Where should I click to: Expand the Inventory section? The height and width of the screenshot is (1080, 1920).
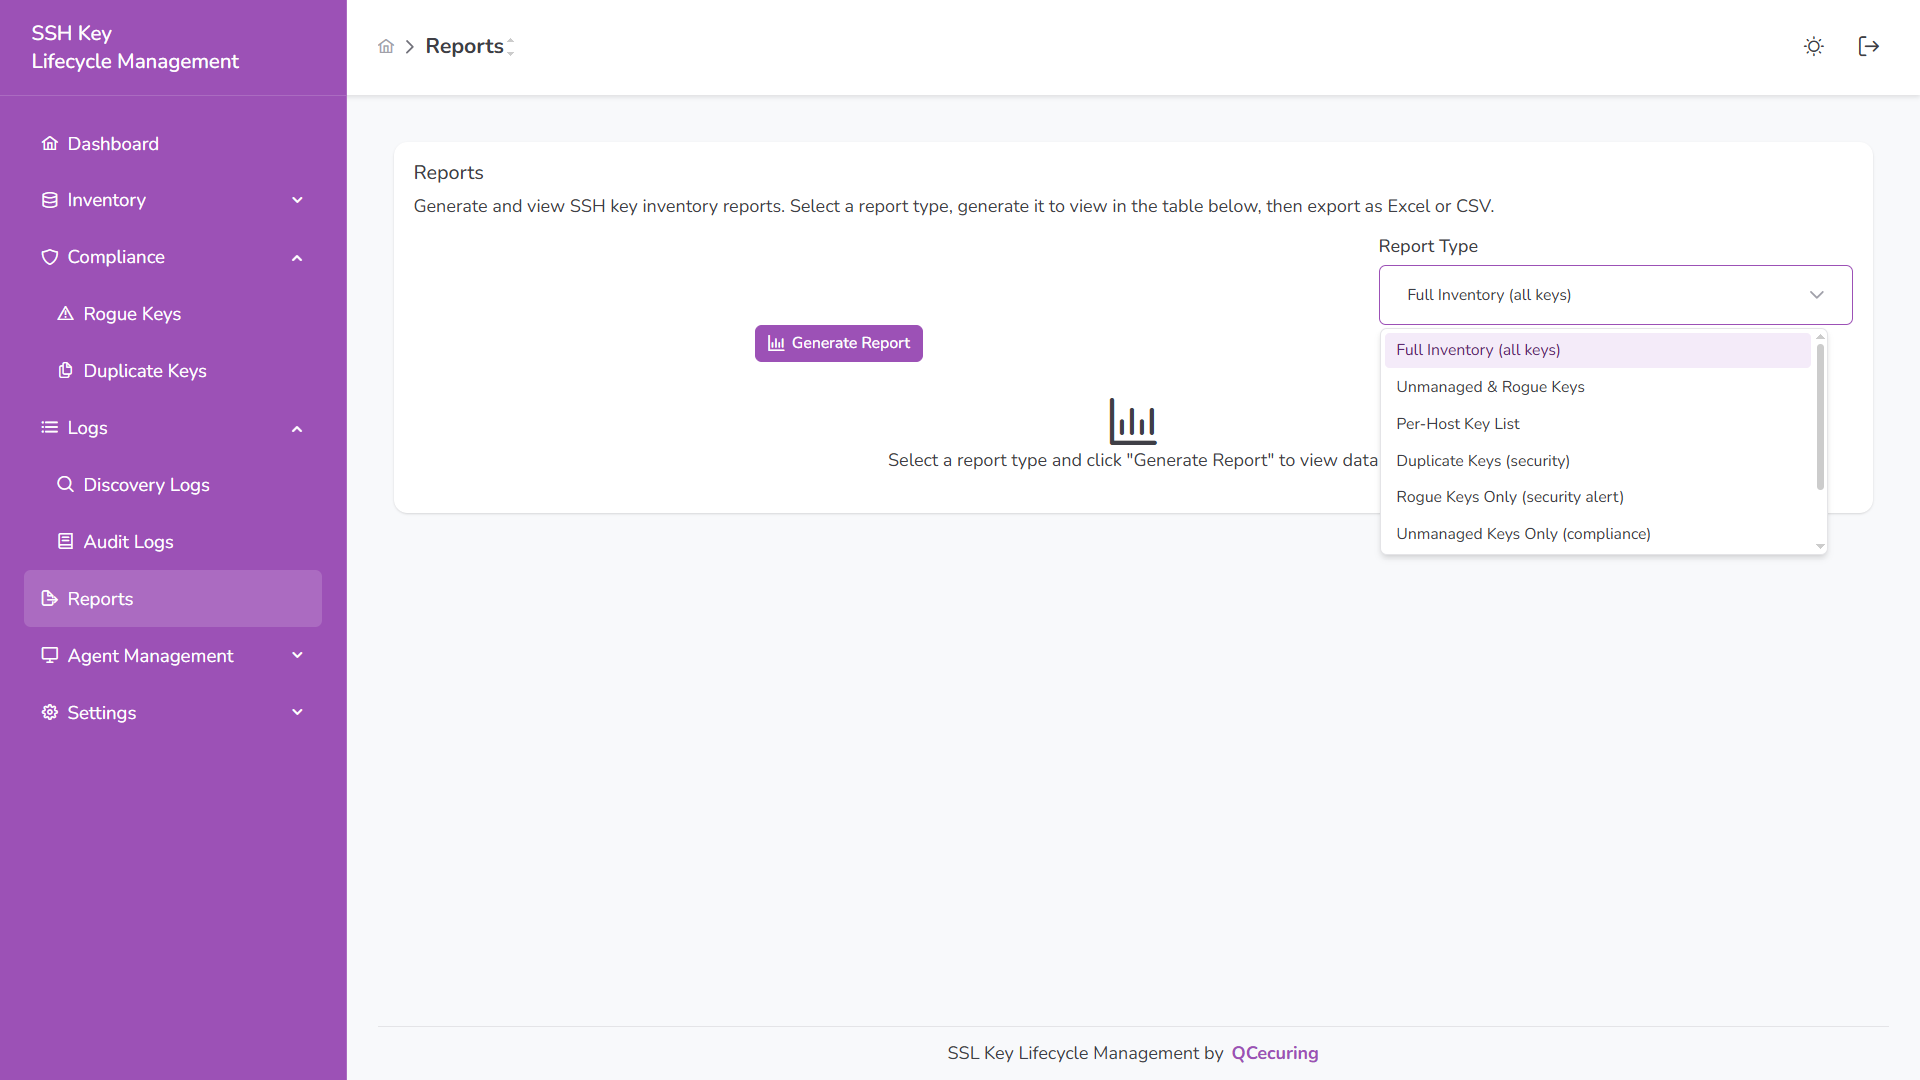pos(297,200)
